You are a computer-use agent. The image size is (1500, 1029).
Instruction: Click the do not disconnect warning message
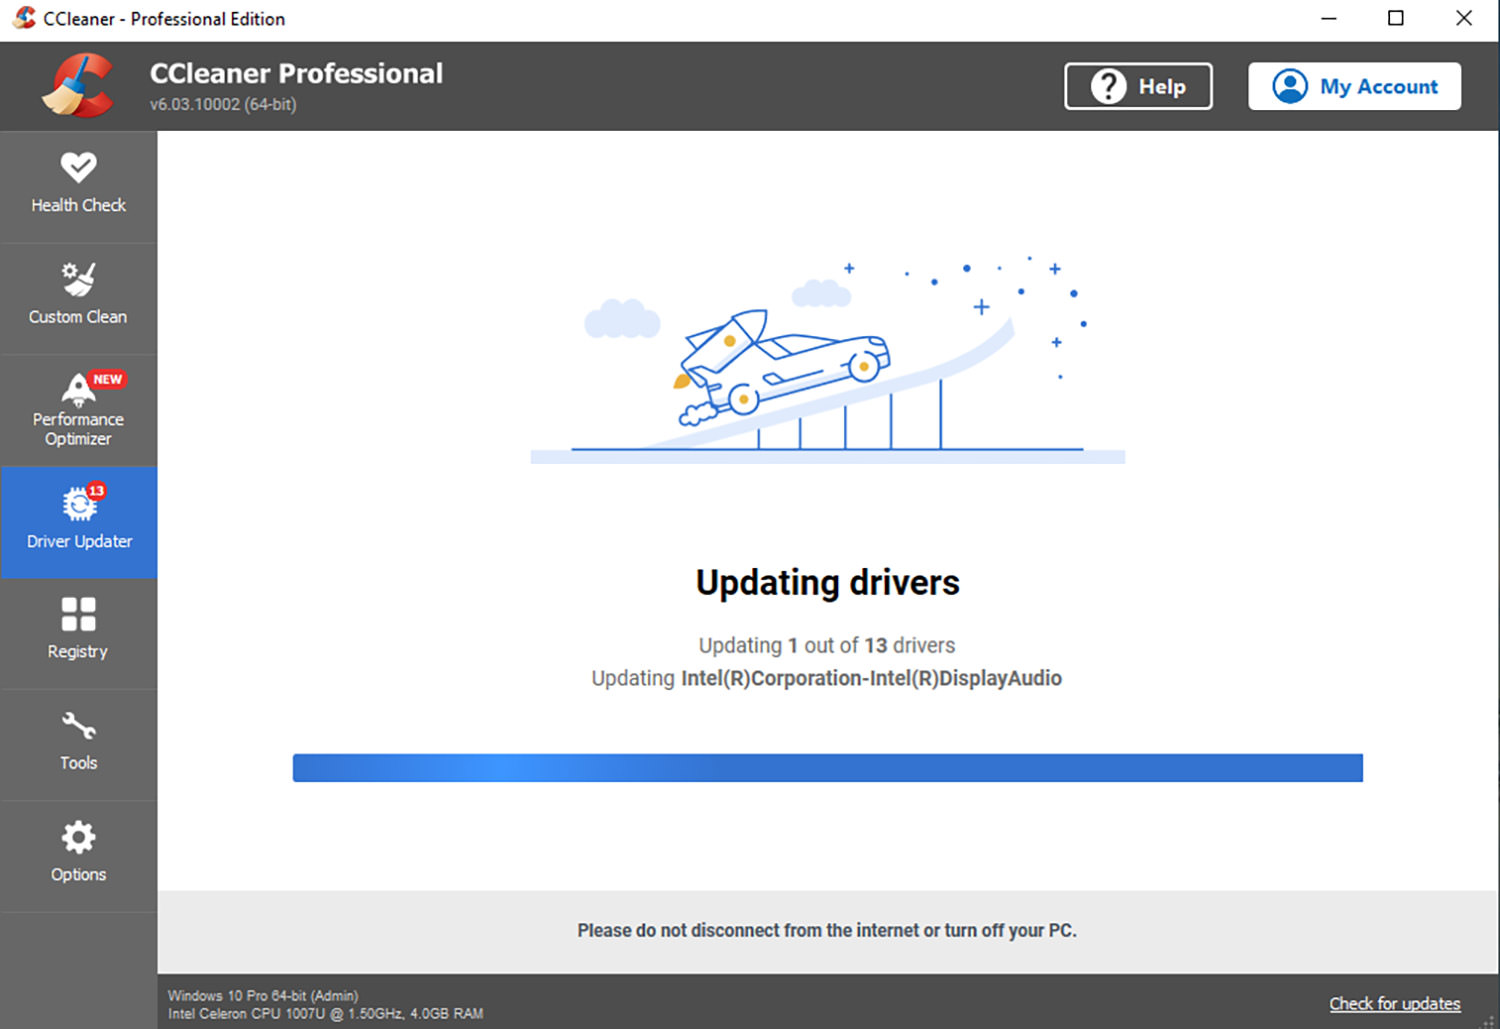tap(827, 930)
